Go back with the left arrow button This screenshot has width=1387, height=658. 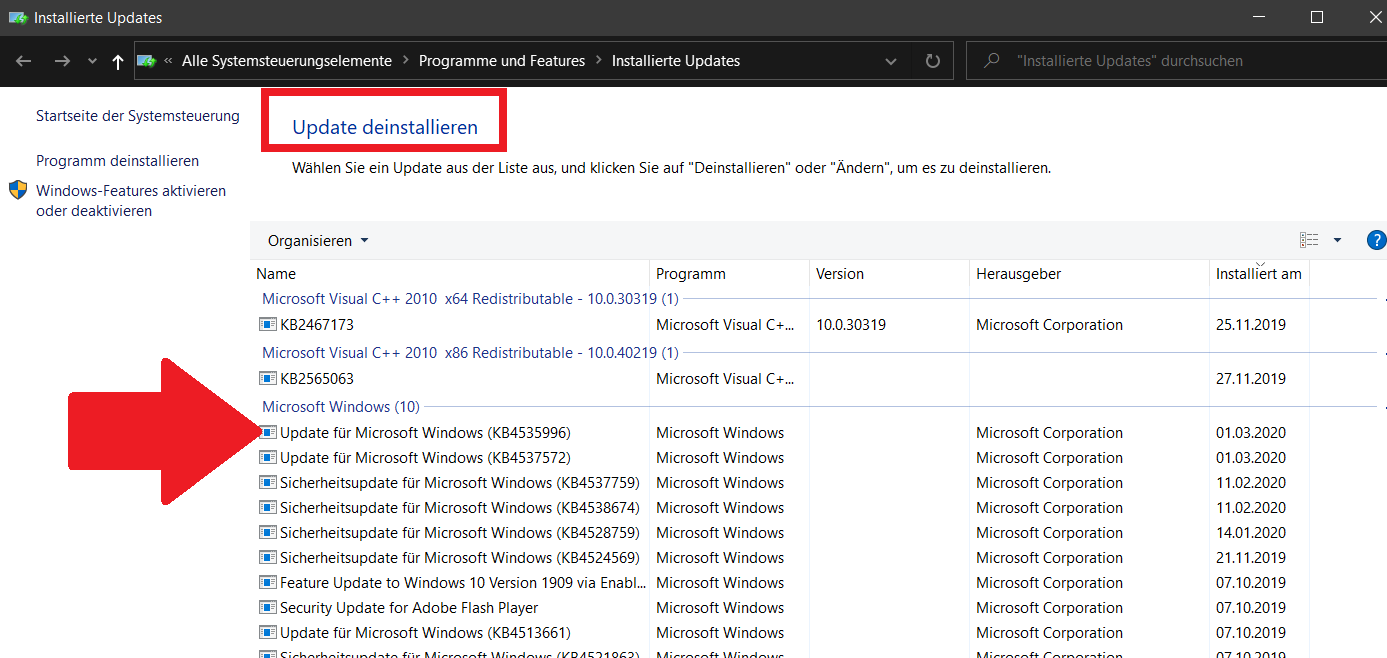click(24, 61)
